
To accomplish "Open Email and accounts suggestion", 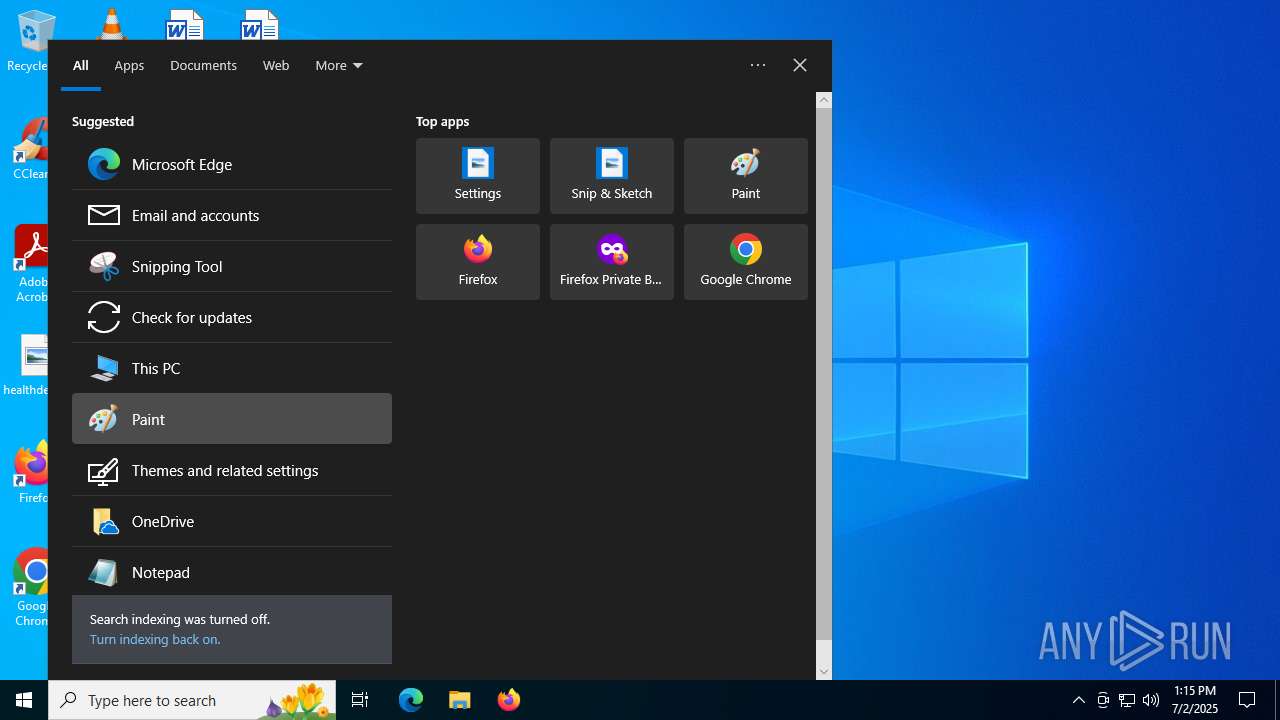I will (x=232, y=215).
